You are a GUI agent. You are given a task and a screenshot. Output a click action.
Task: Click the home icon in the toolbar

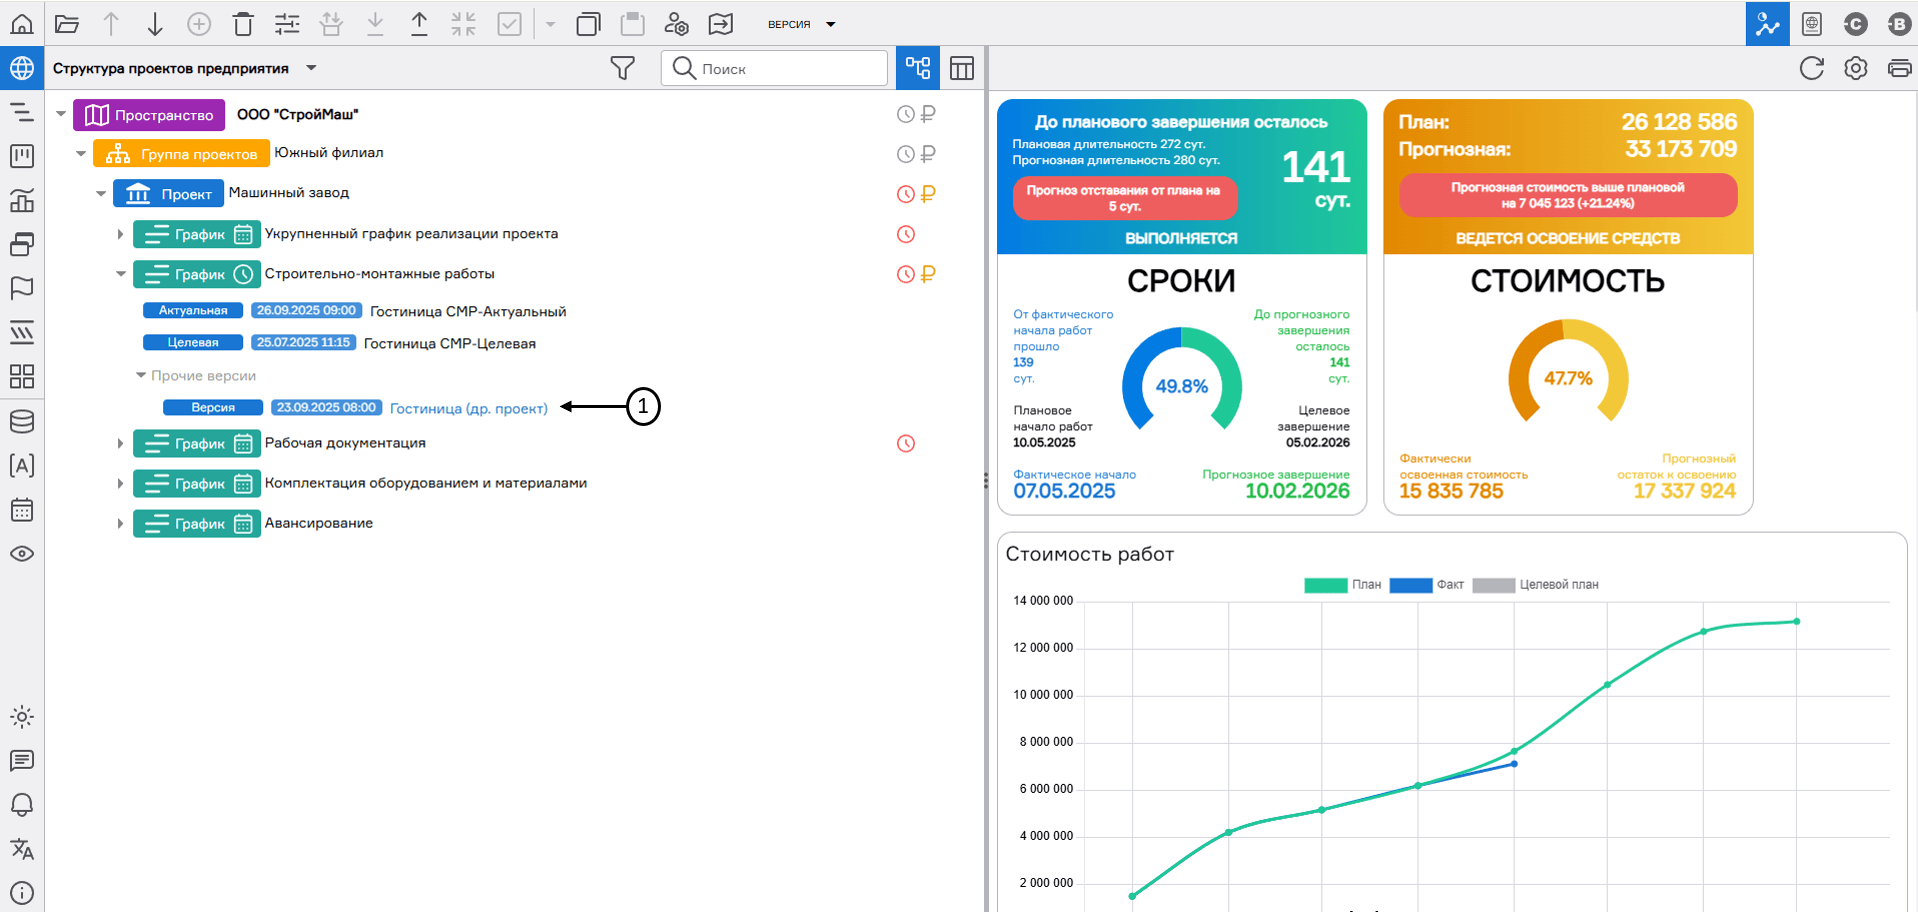(x=22, y=24)
